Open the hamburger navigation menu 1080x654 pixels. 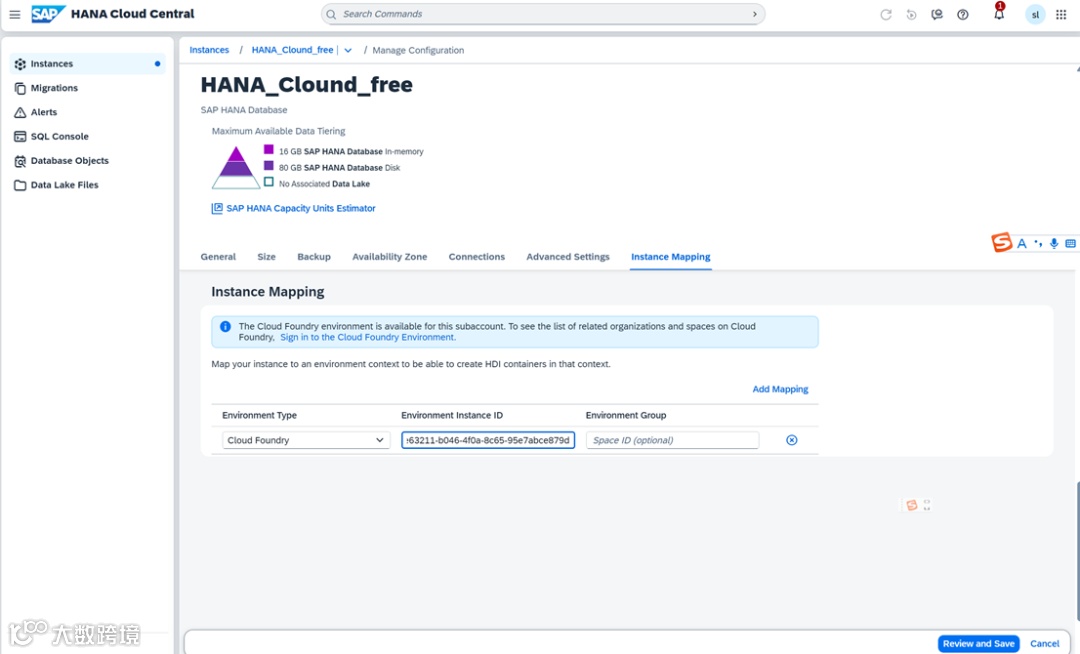click(14, 14)
